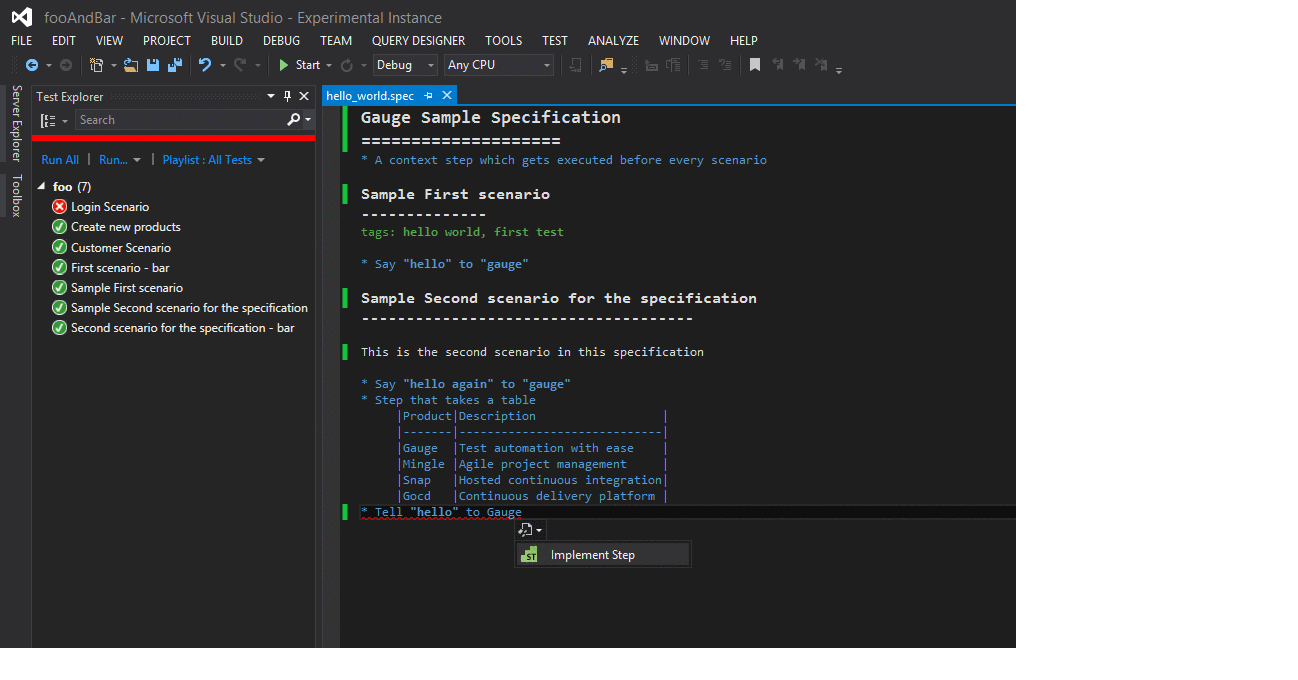The image size is (1298, 680).
Task: Open the Server Explorer side tab
Action: [x=16, y=123]
